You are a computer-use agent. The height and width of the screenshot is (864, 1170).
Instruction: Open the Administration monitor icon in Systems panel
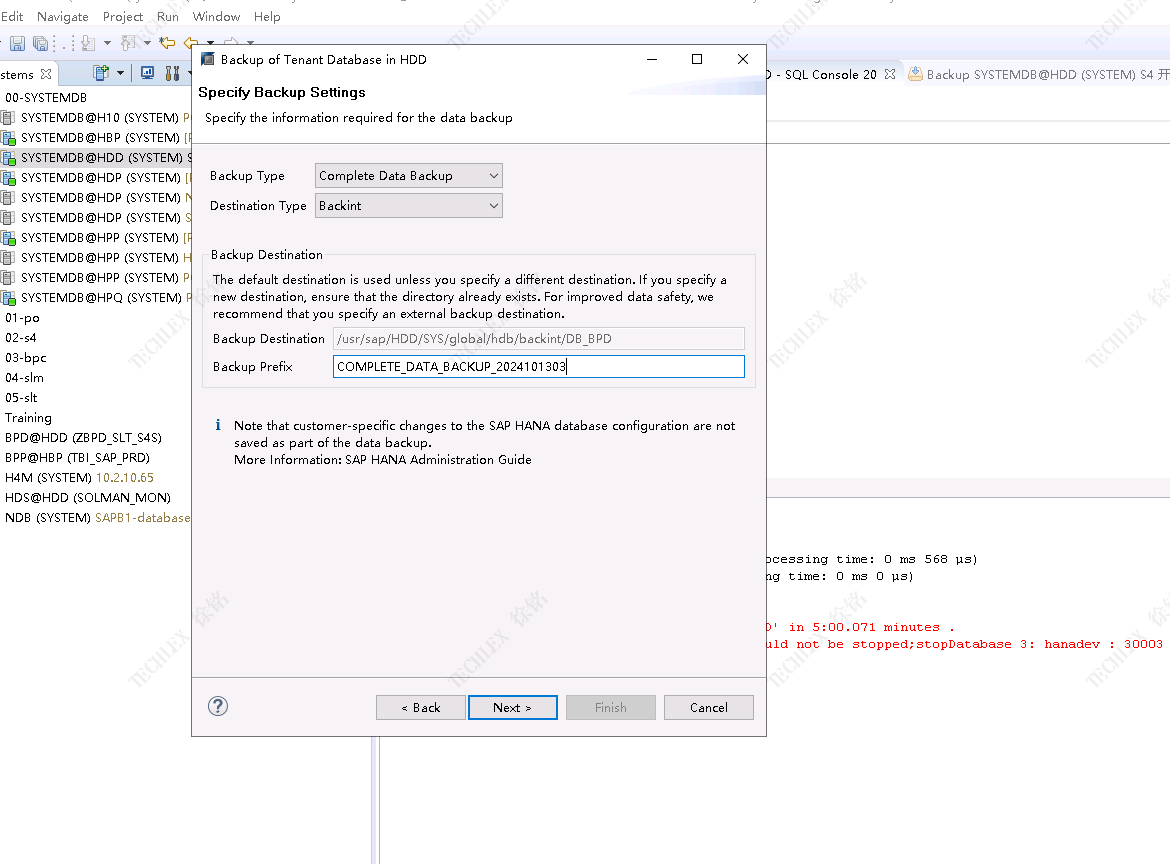(147, 73)
